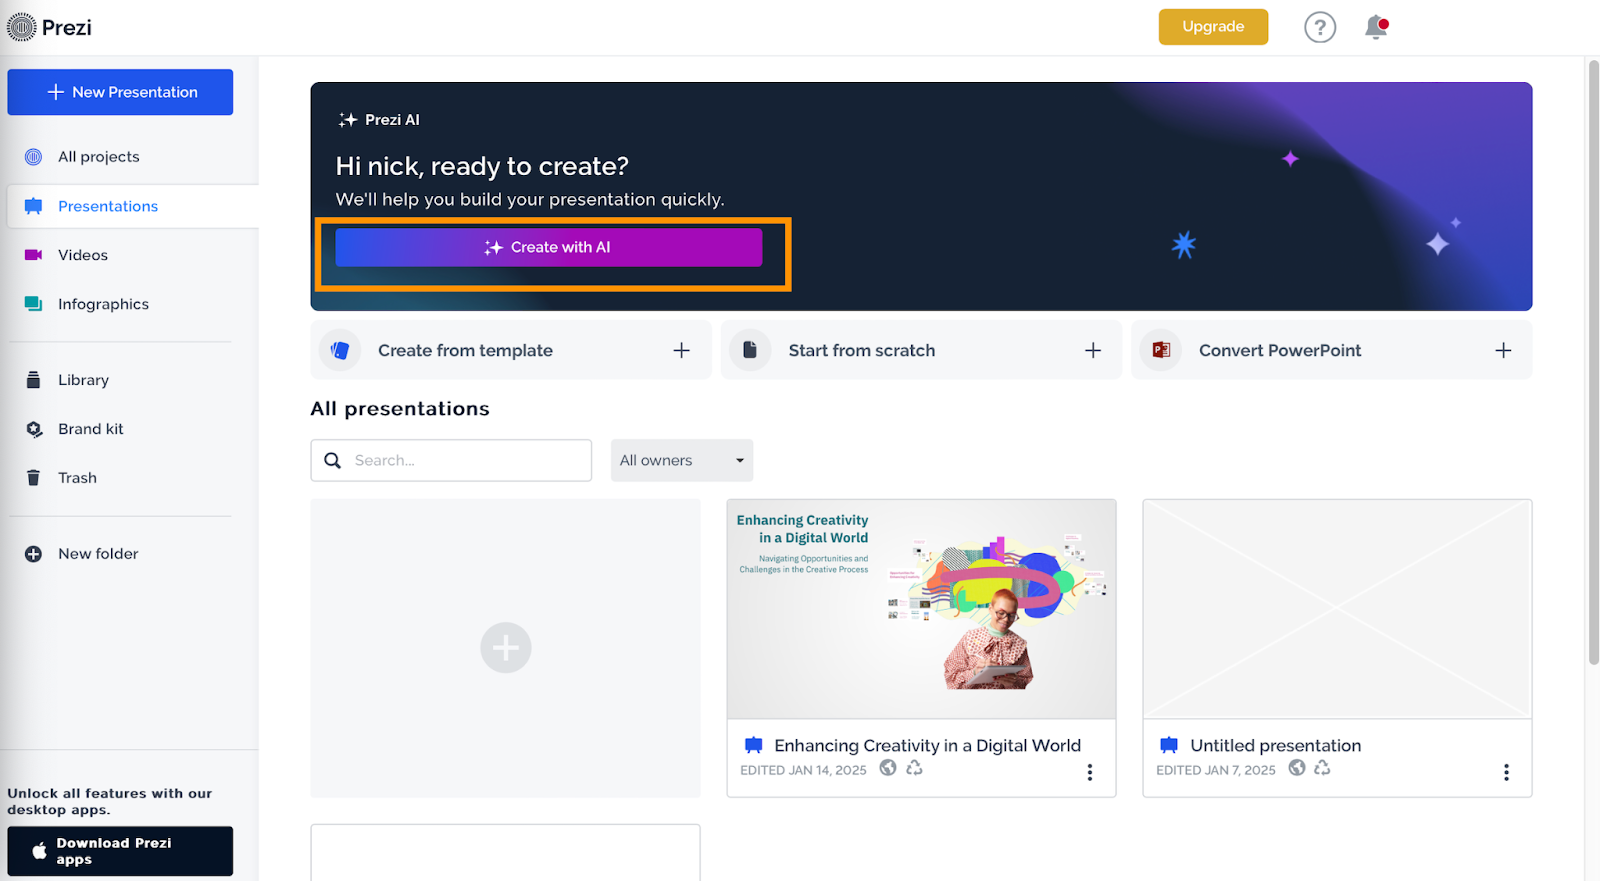Click the presentations search field
Screen dimensions: 1600x881
pos(451,460)
